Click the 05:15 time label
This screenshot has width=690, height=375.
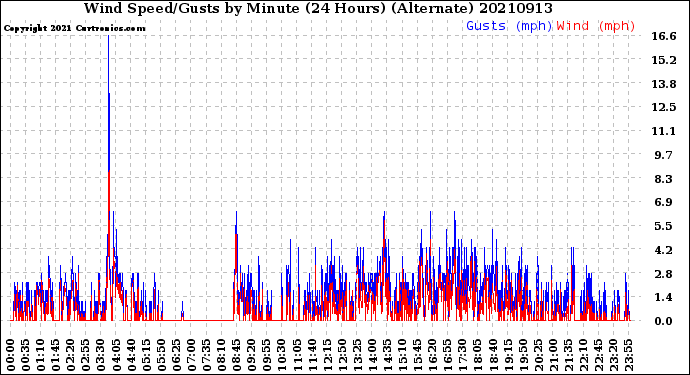click(146, 355)
